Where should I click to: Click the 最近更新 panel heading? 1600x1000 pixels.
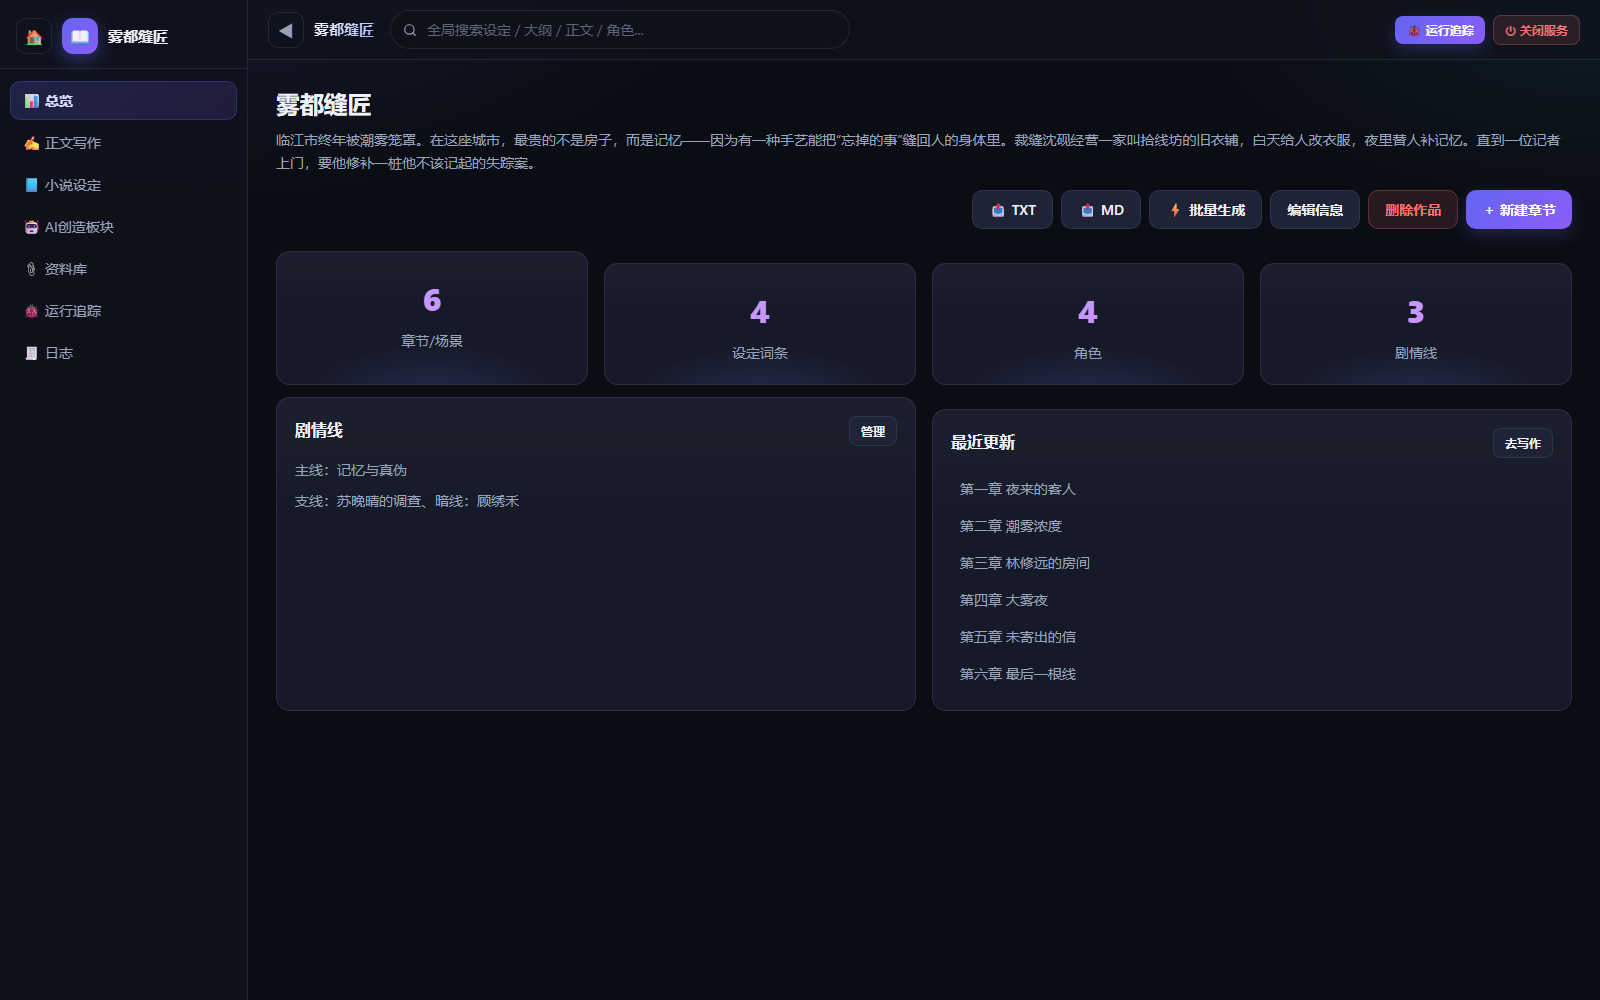[983, 442]
